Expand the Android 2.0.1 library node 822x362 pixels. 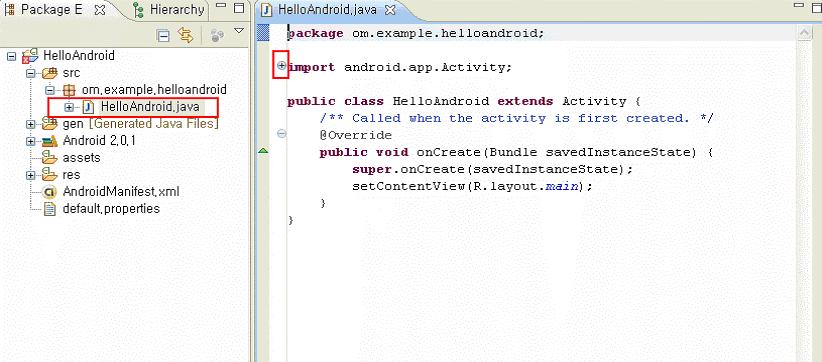[x=30, y=141]
